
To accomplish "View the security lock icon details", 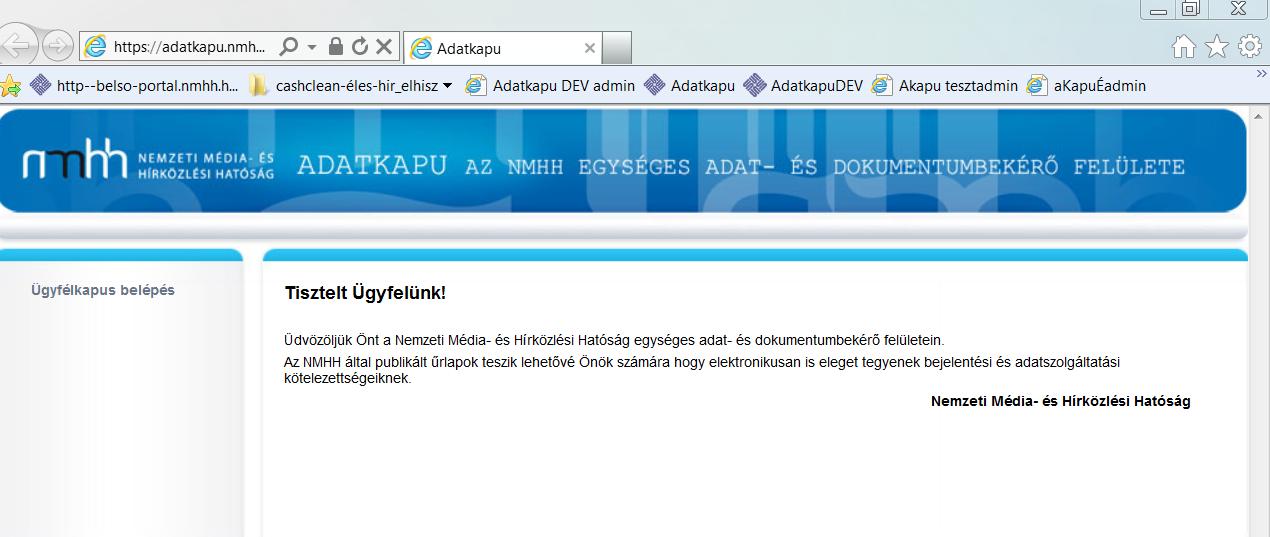I will [x=337, y=46].
